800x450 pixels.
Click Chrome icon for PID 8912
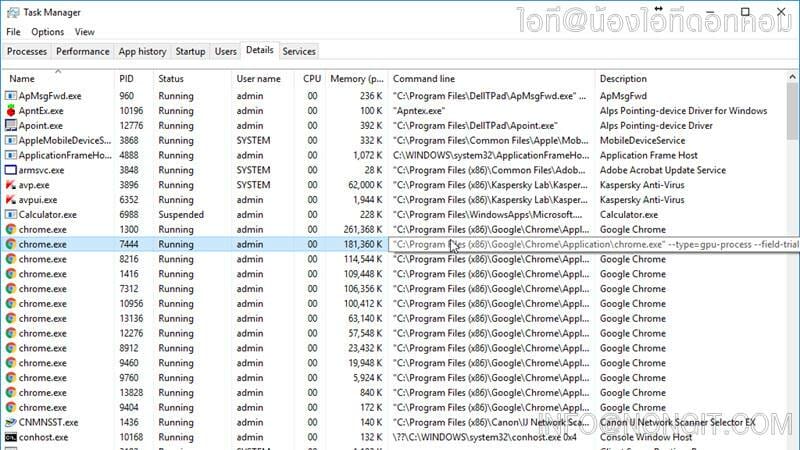[11, 348]
